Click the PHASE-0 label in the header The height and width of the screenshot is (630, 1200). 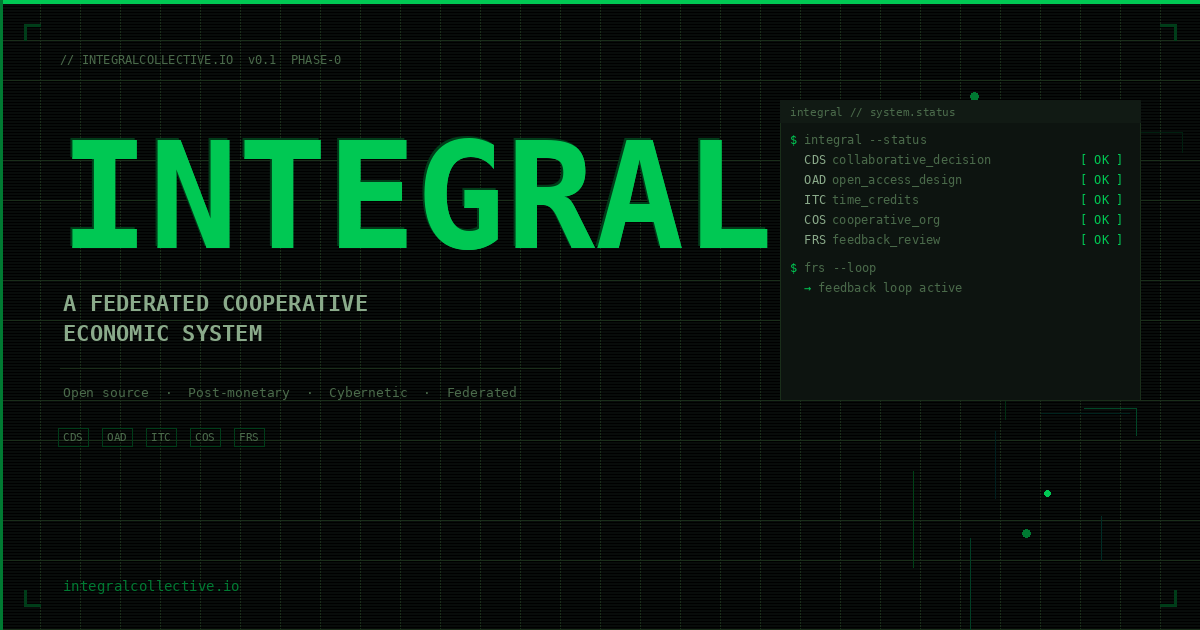(316, 60)
